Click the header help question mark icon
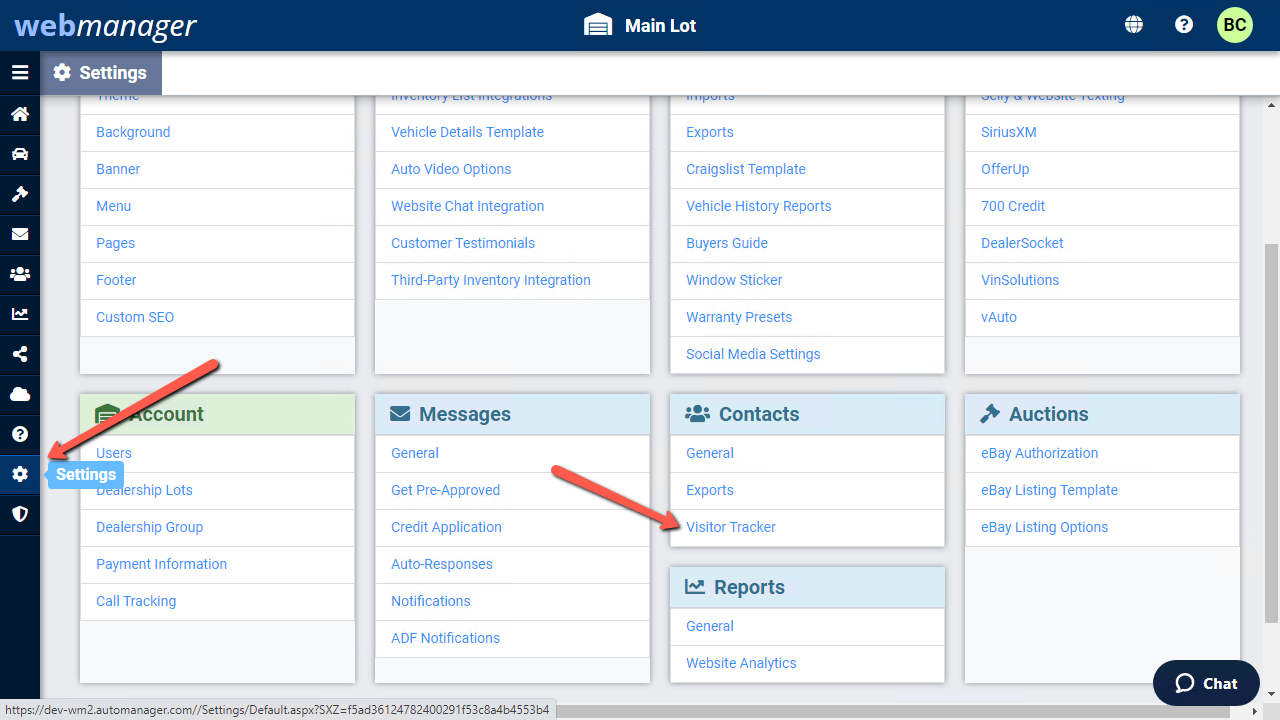 coord(1184,25)
